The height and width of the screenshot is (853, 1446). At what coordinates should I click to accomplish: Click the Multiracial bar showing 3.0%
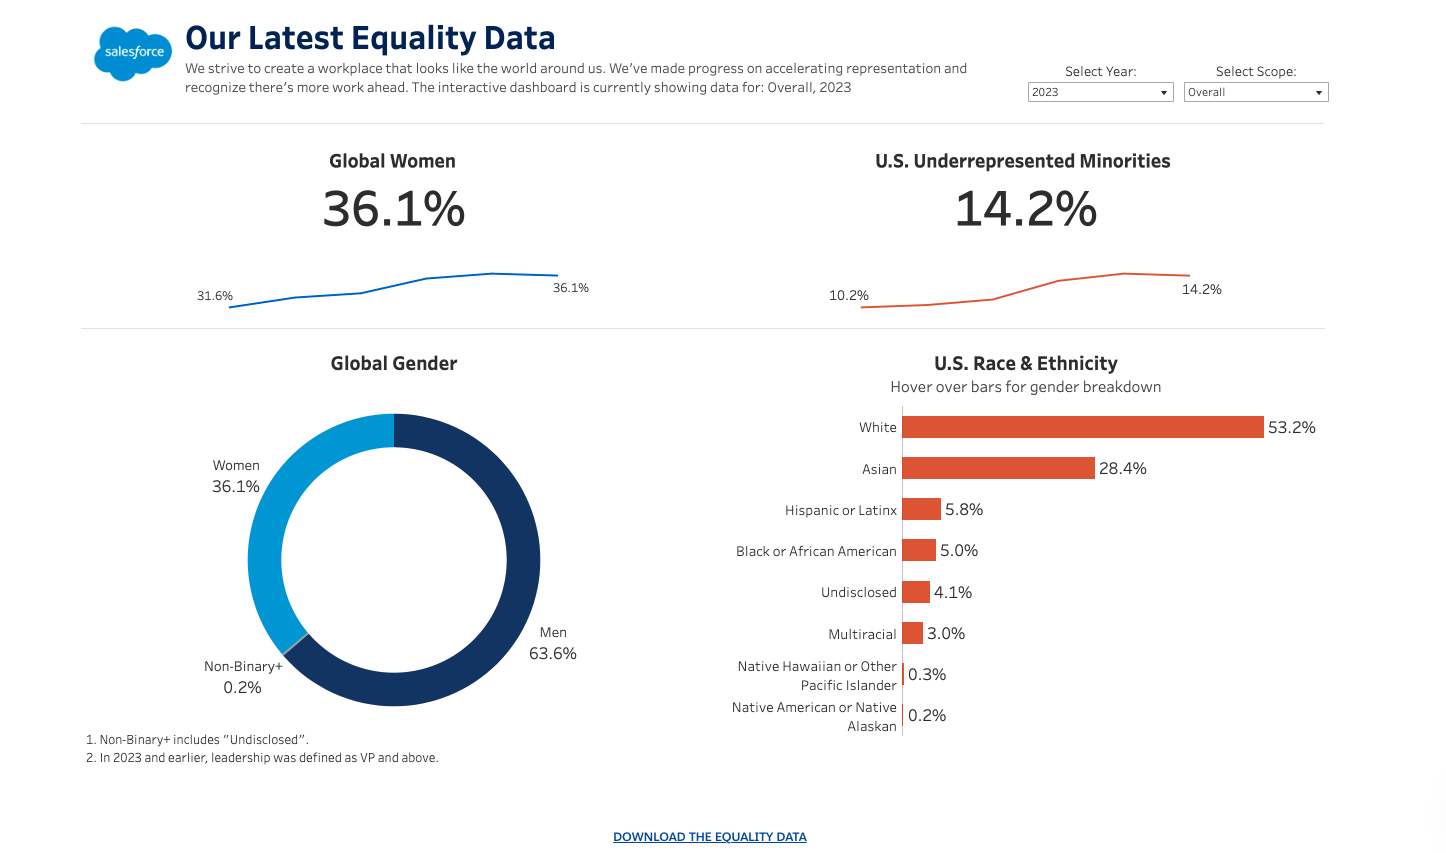(x=912, y=633)
